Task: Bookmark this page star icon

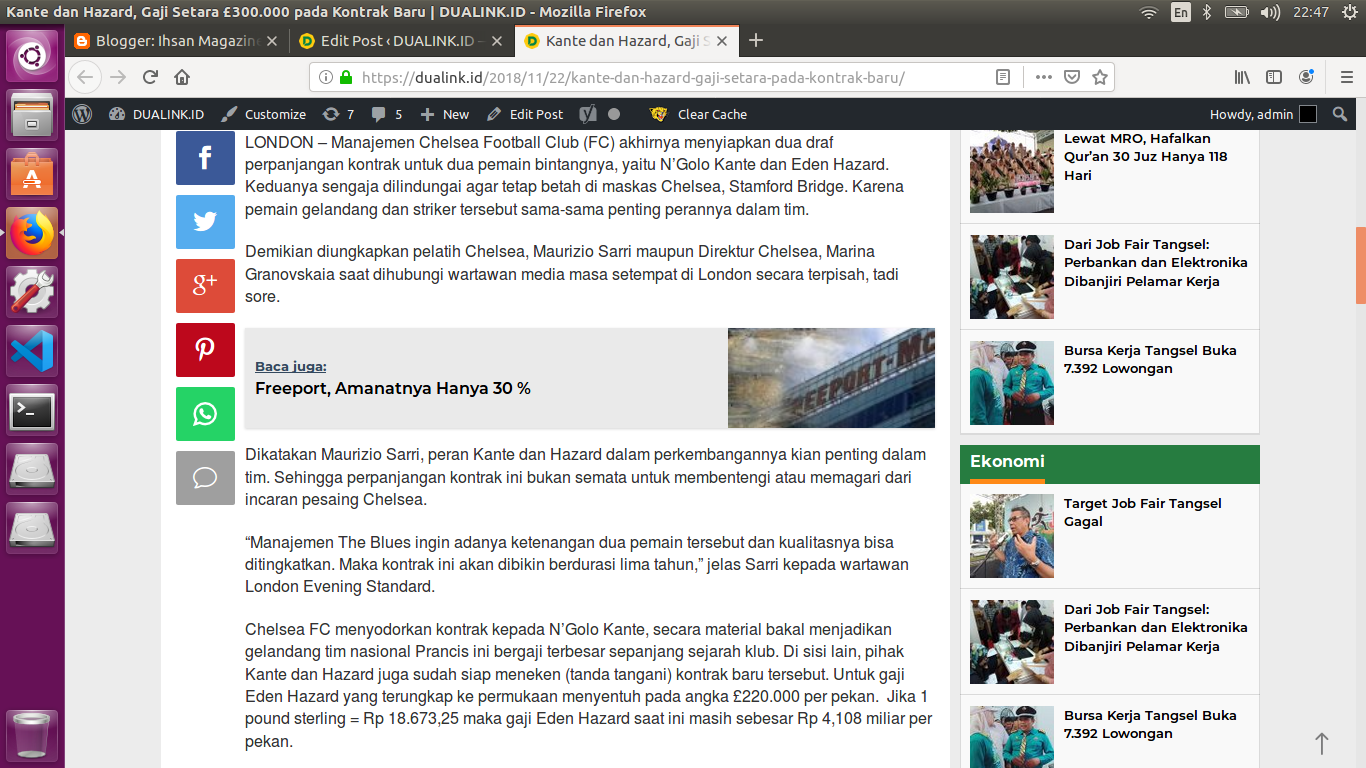Action: tap(1099, 77)
